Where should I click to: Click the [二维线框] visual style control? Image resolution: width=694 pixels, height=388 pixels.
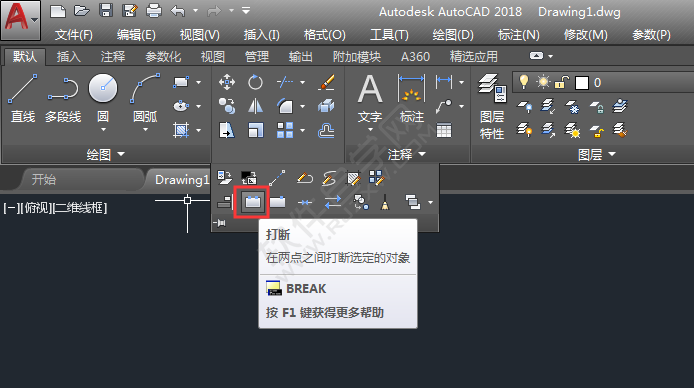80,208
